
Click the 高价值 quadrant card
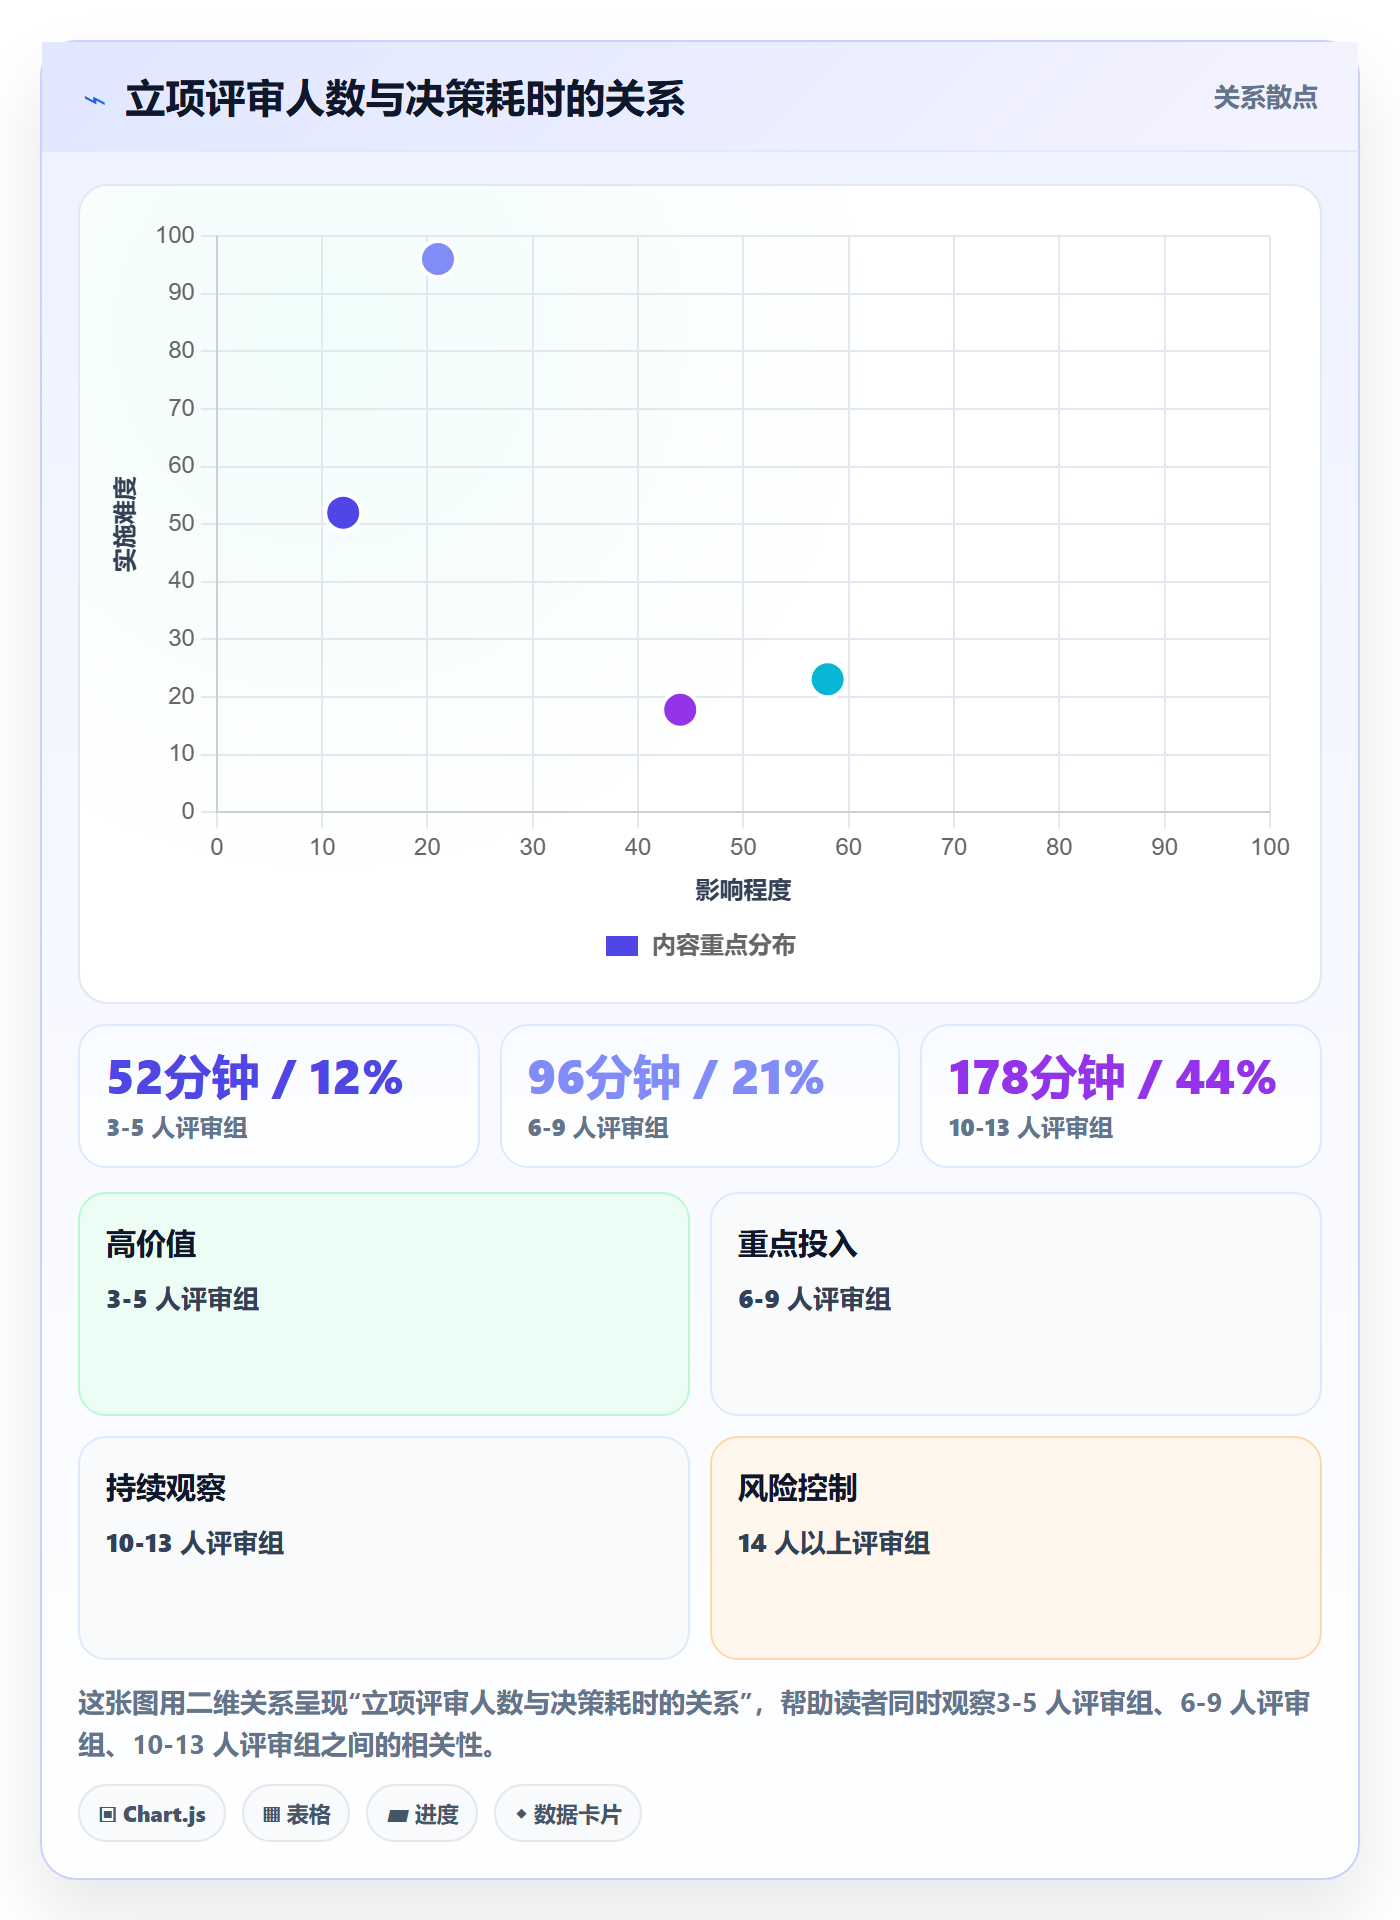(x=384, y=1304)
